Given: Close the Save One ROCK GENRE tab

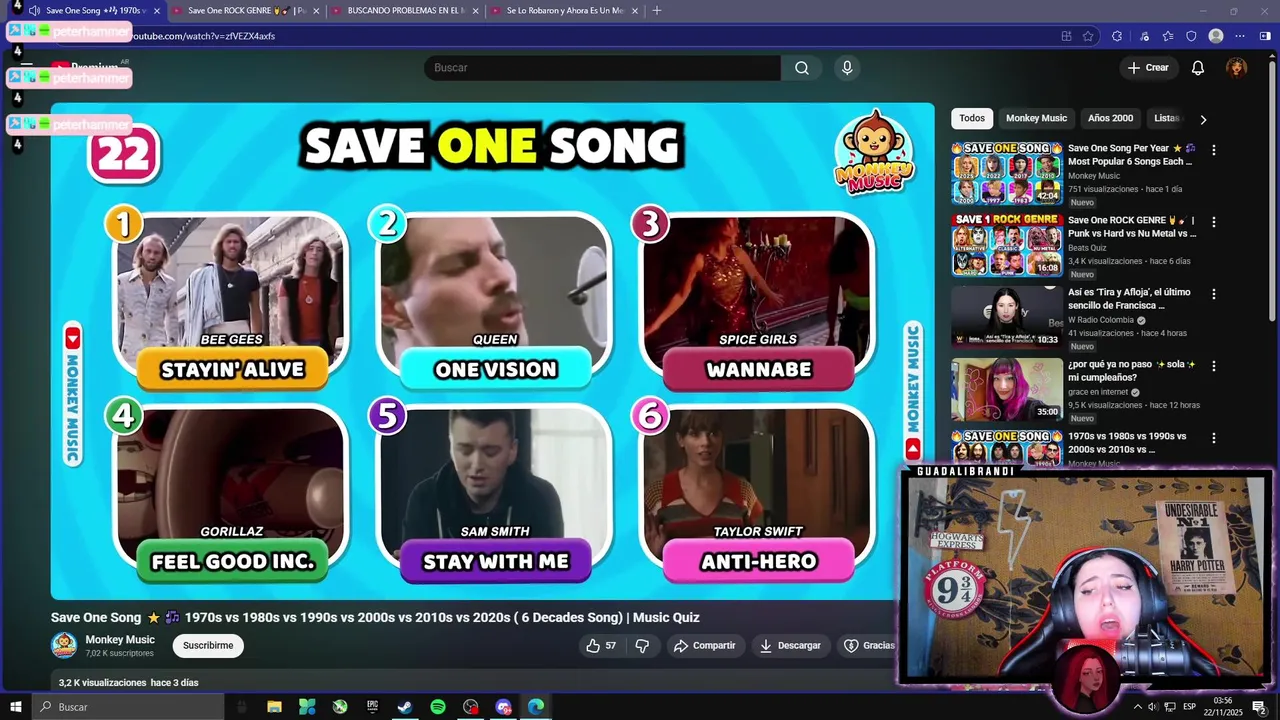Looking at the screenshot, I should tap(317, 11).
